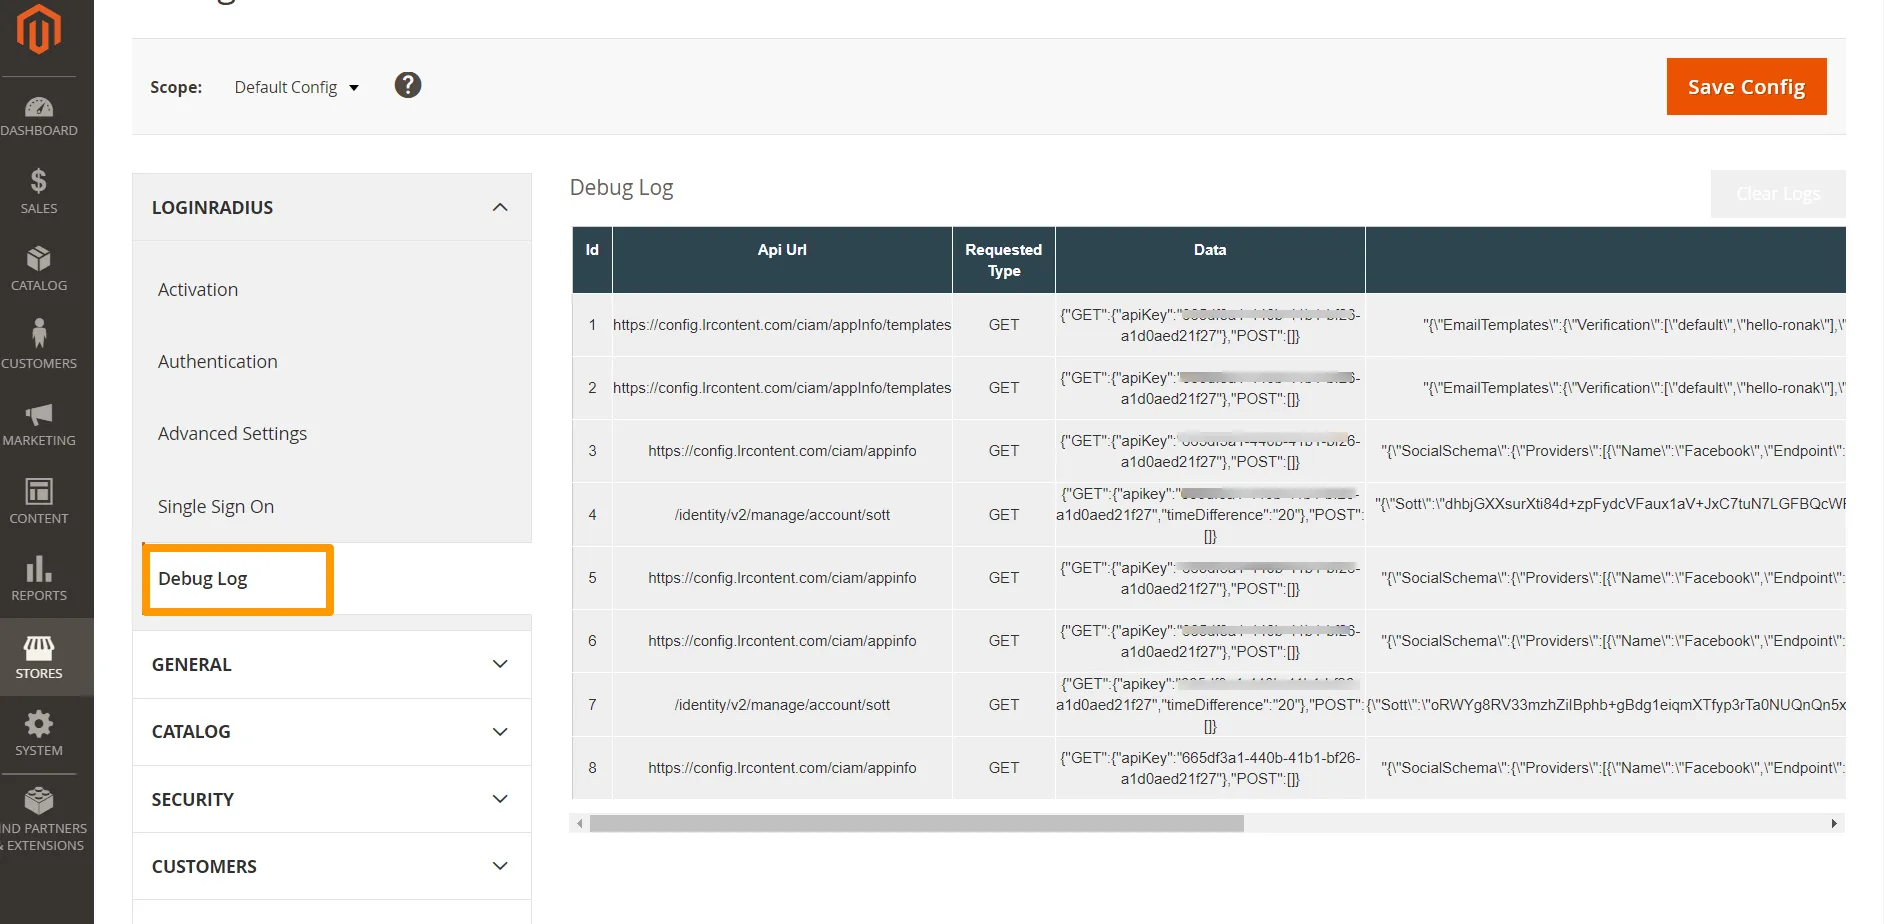Click the Magento logo icon
The width and height of the screenshot is (1884, 924).
pos(39,29)
